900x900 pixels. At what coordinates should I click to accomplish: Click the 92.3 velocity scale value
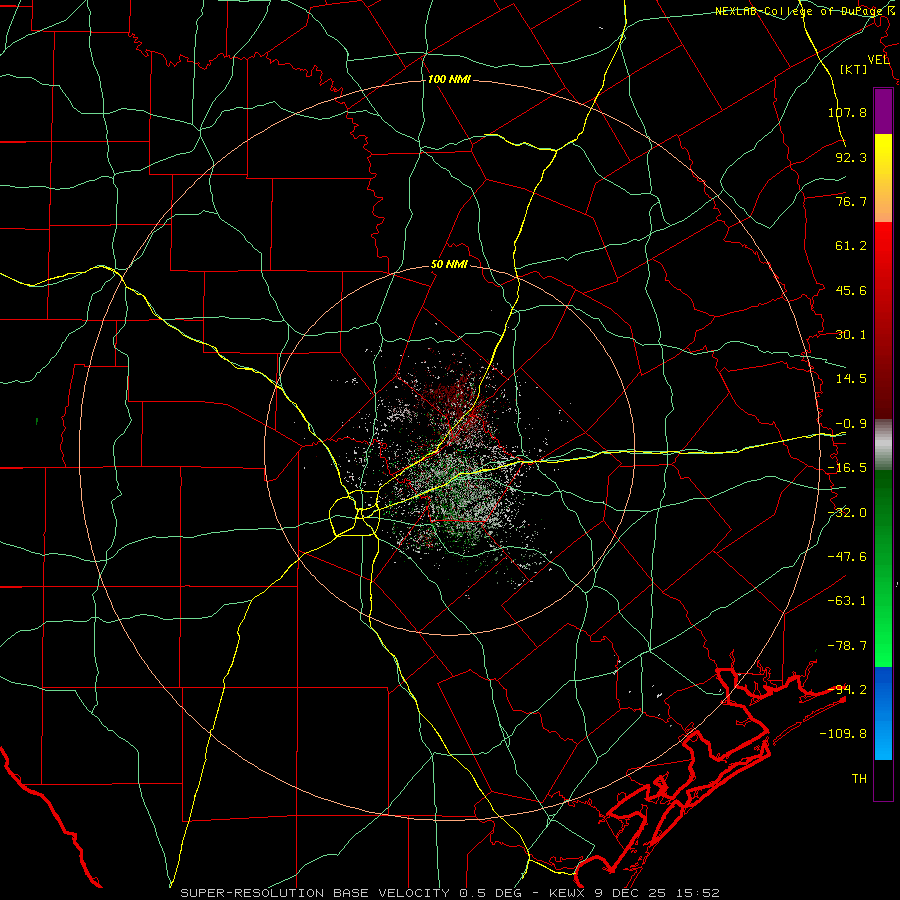tap(851, 157)
